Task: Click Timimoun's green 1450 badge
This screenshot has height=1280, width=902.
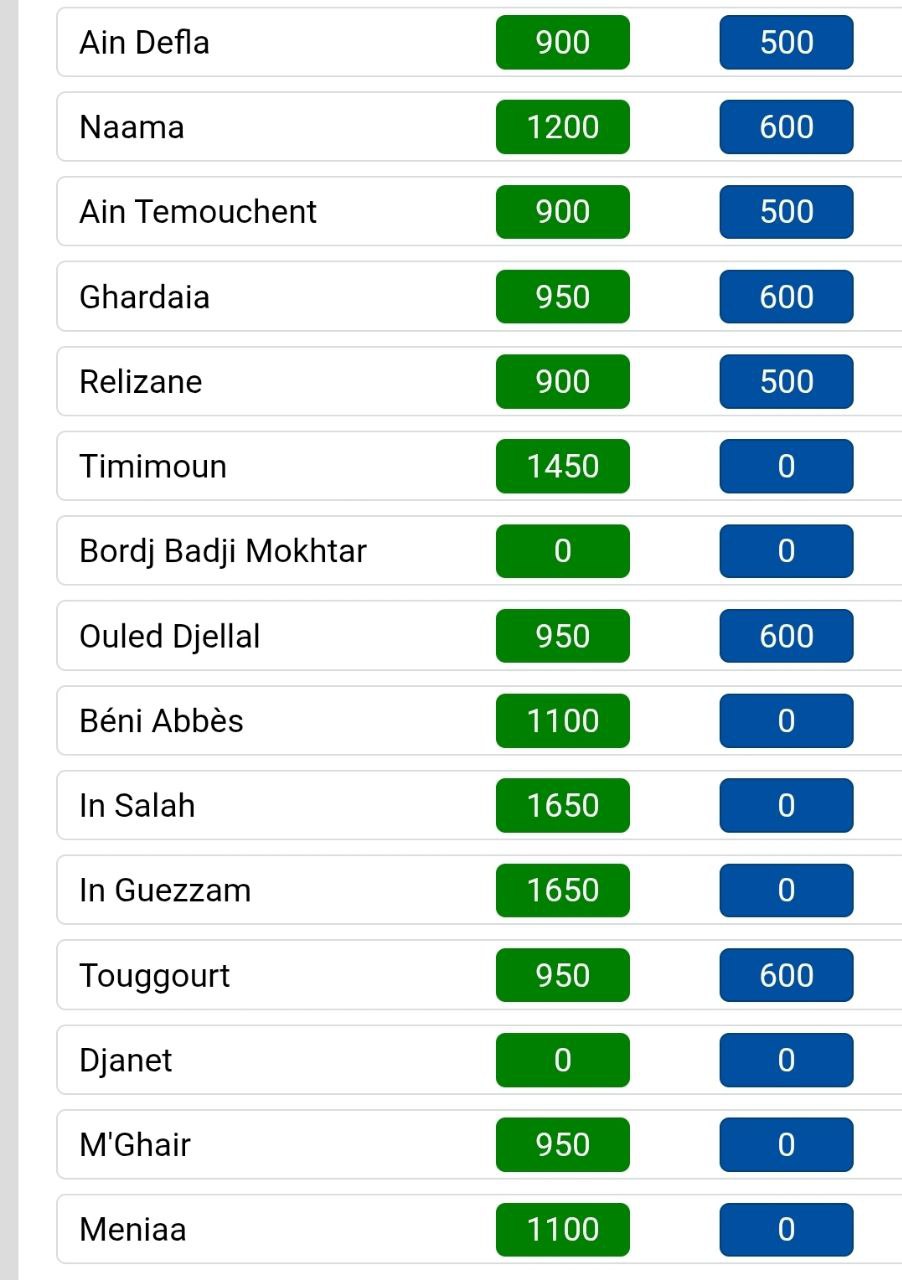Action: pos(563,466)
